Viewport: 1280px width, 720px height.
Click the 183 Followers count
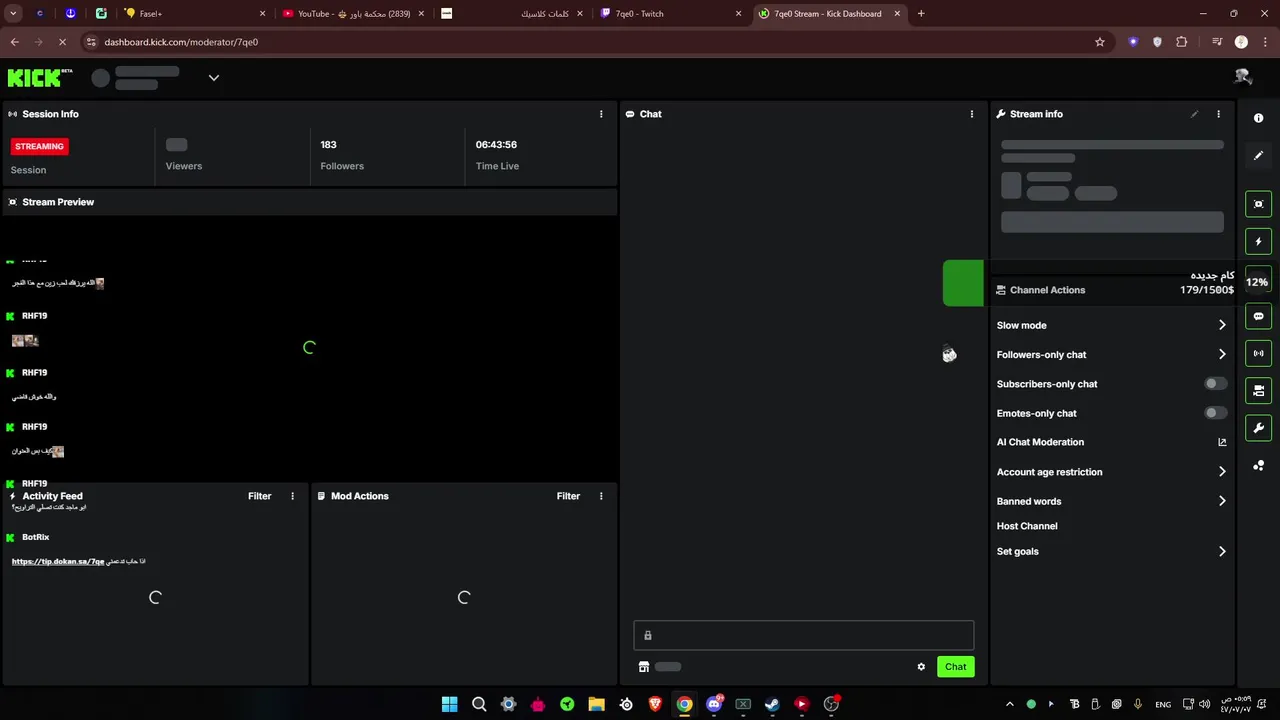328,145
